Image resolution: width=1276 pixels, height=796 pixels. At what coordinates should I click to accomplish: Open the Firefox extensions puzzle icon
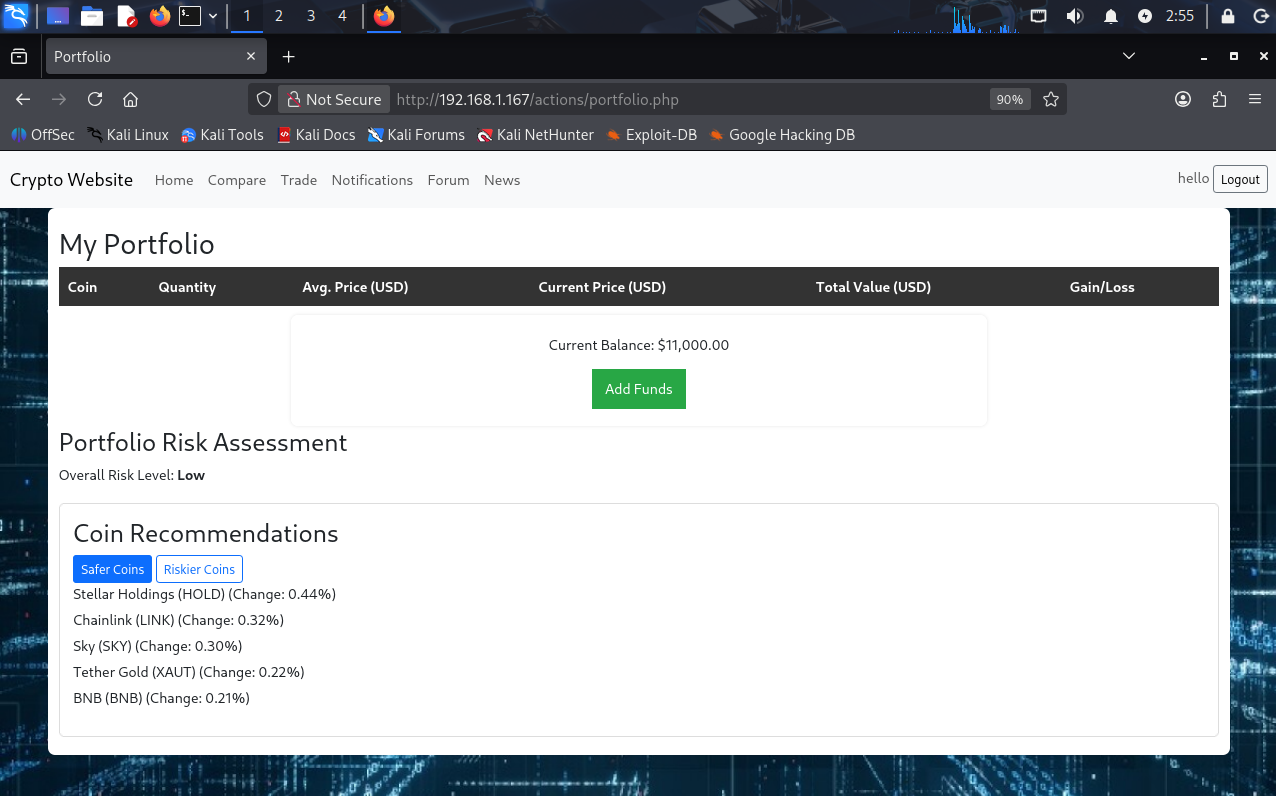(1219, 99)
